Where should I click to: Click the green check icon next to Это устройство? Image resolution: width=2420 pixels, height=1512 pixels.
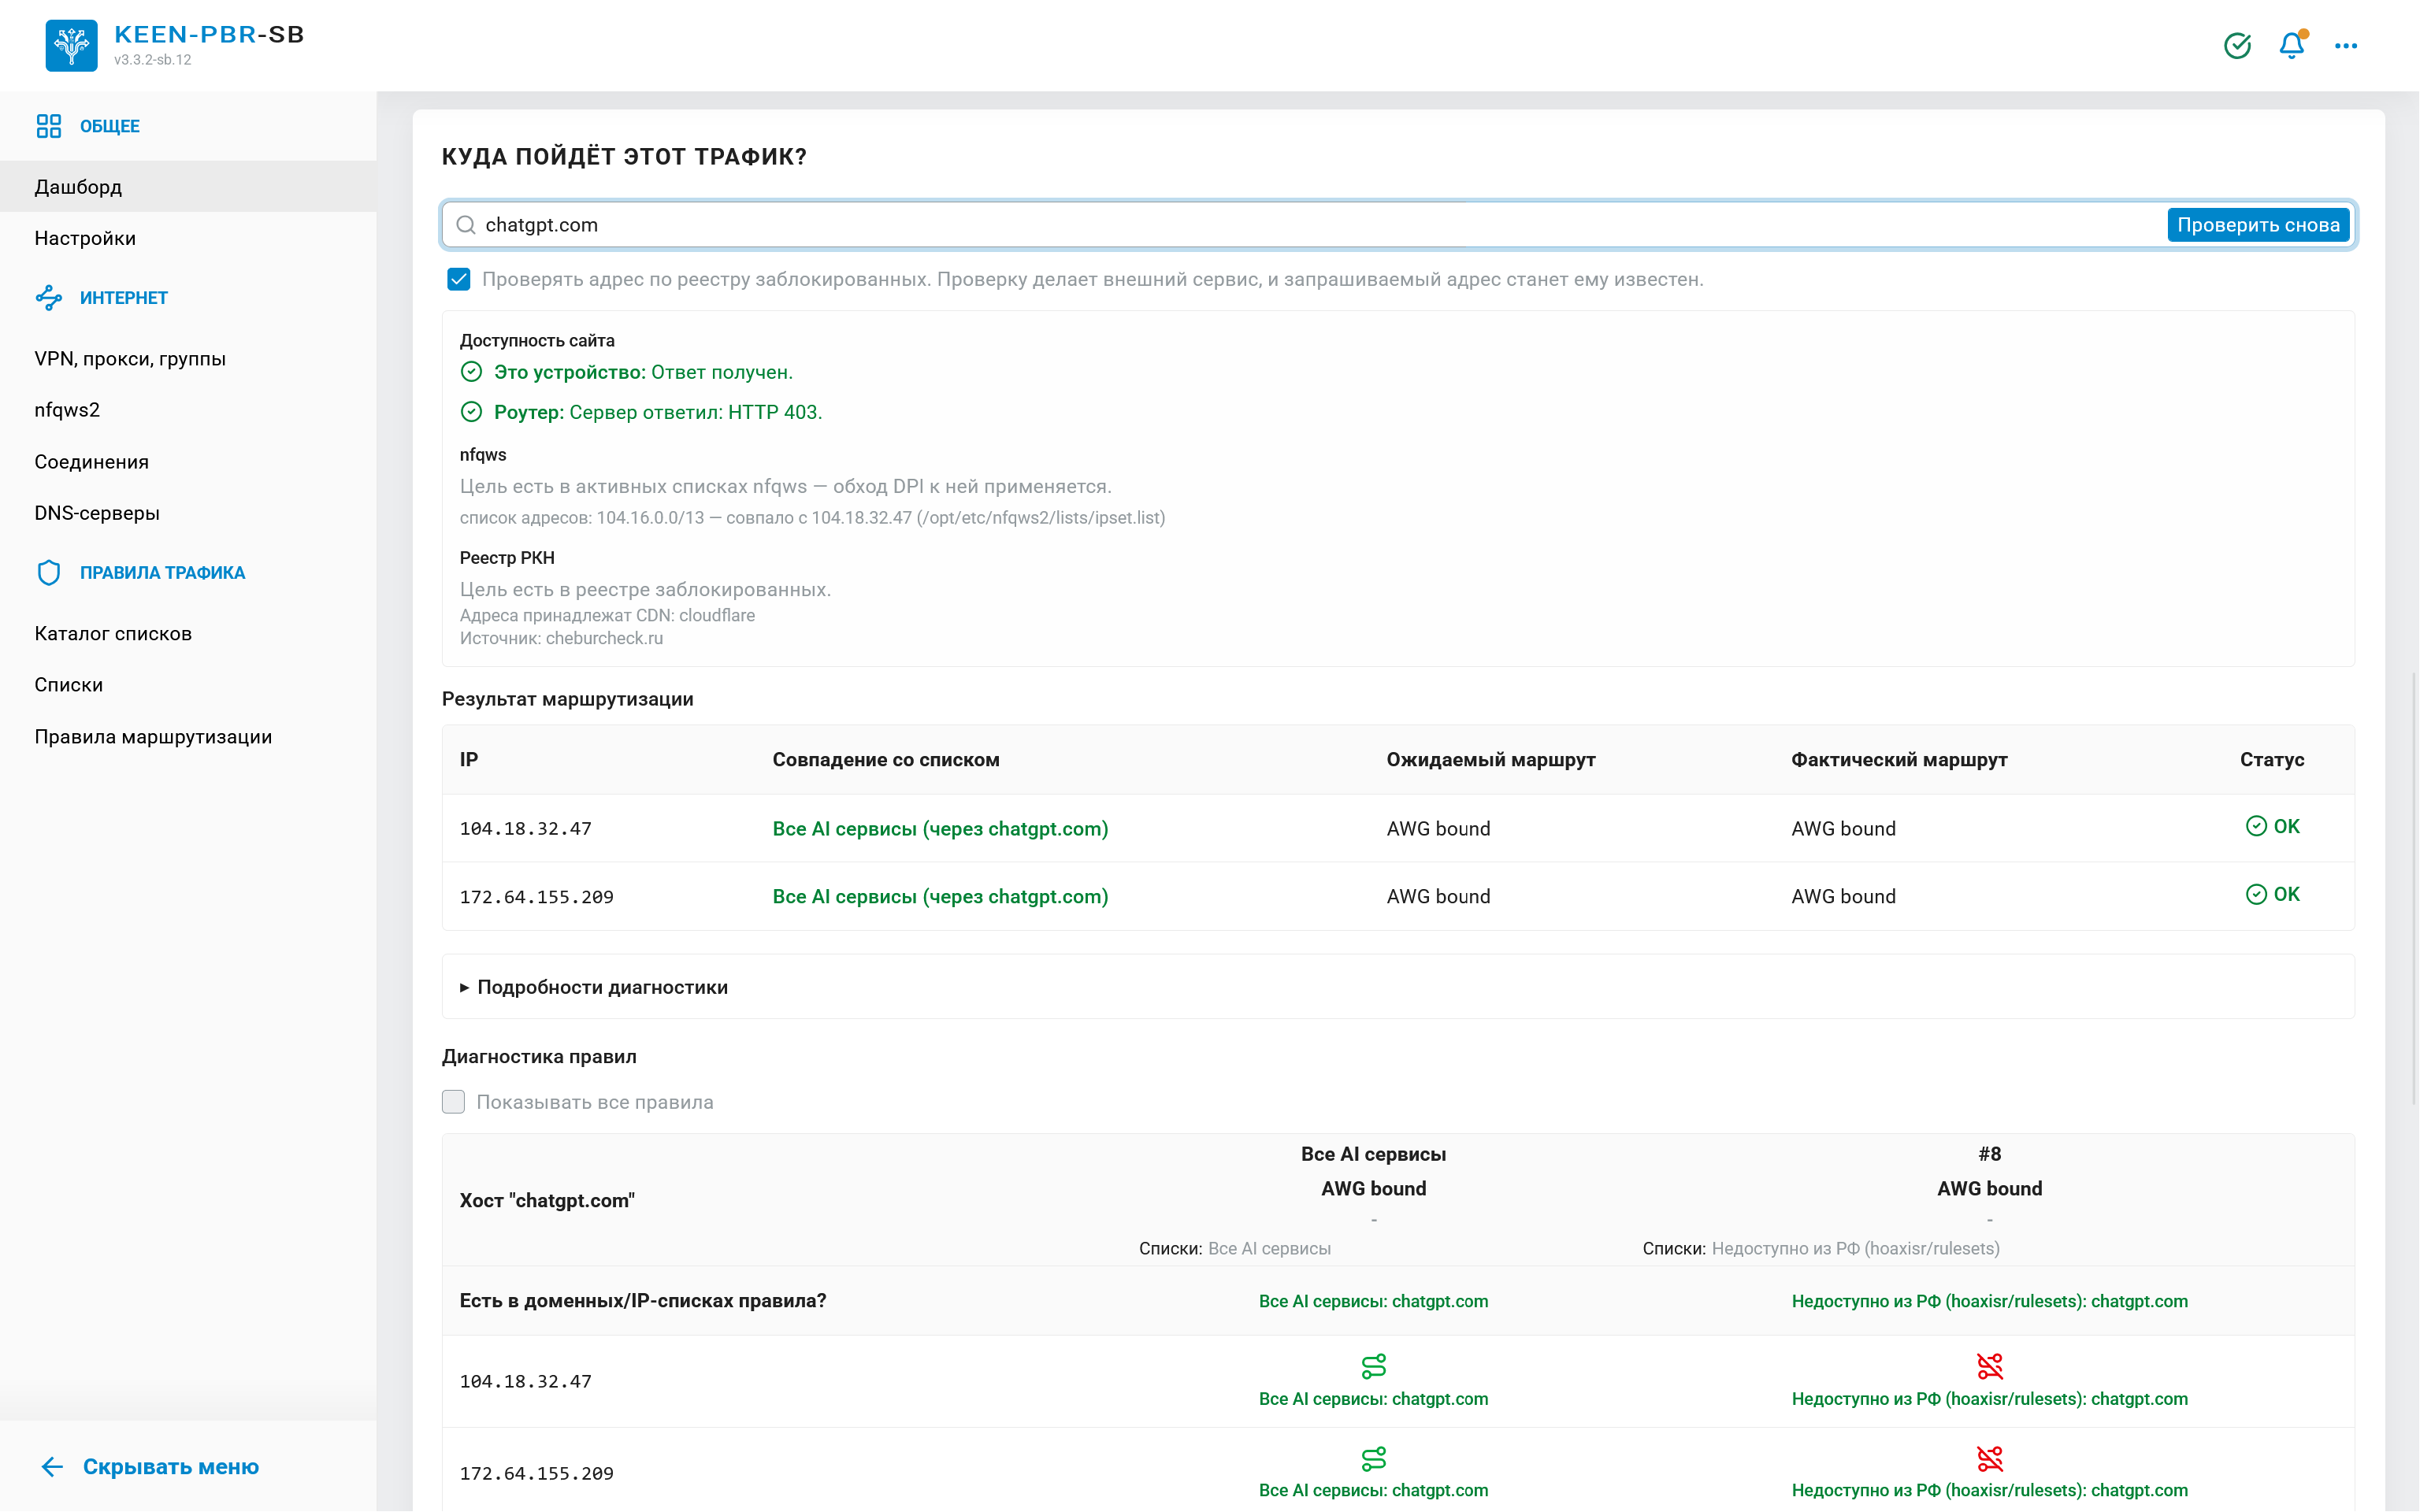click(471, 372)
